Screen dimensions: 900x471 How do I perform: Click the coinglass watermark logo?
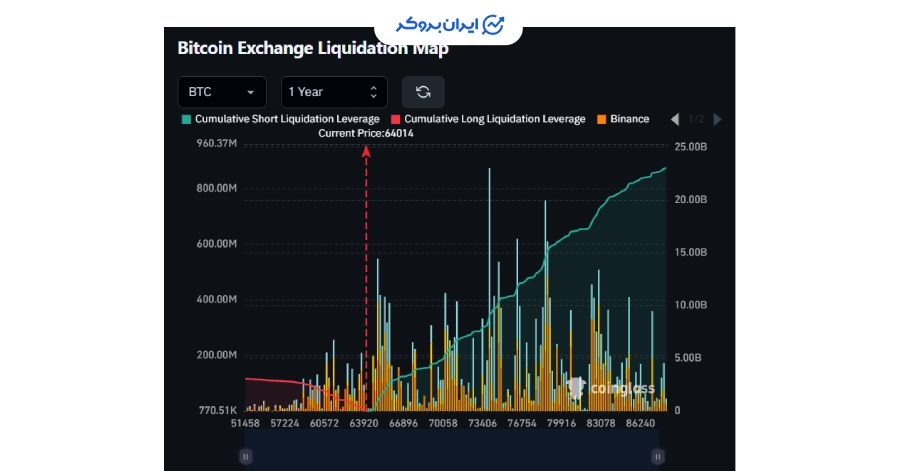[x=610, y=388]
